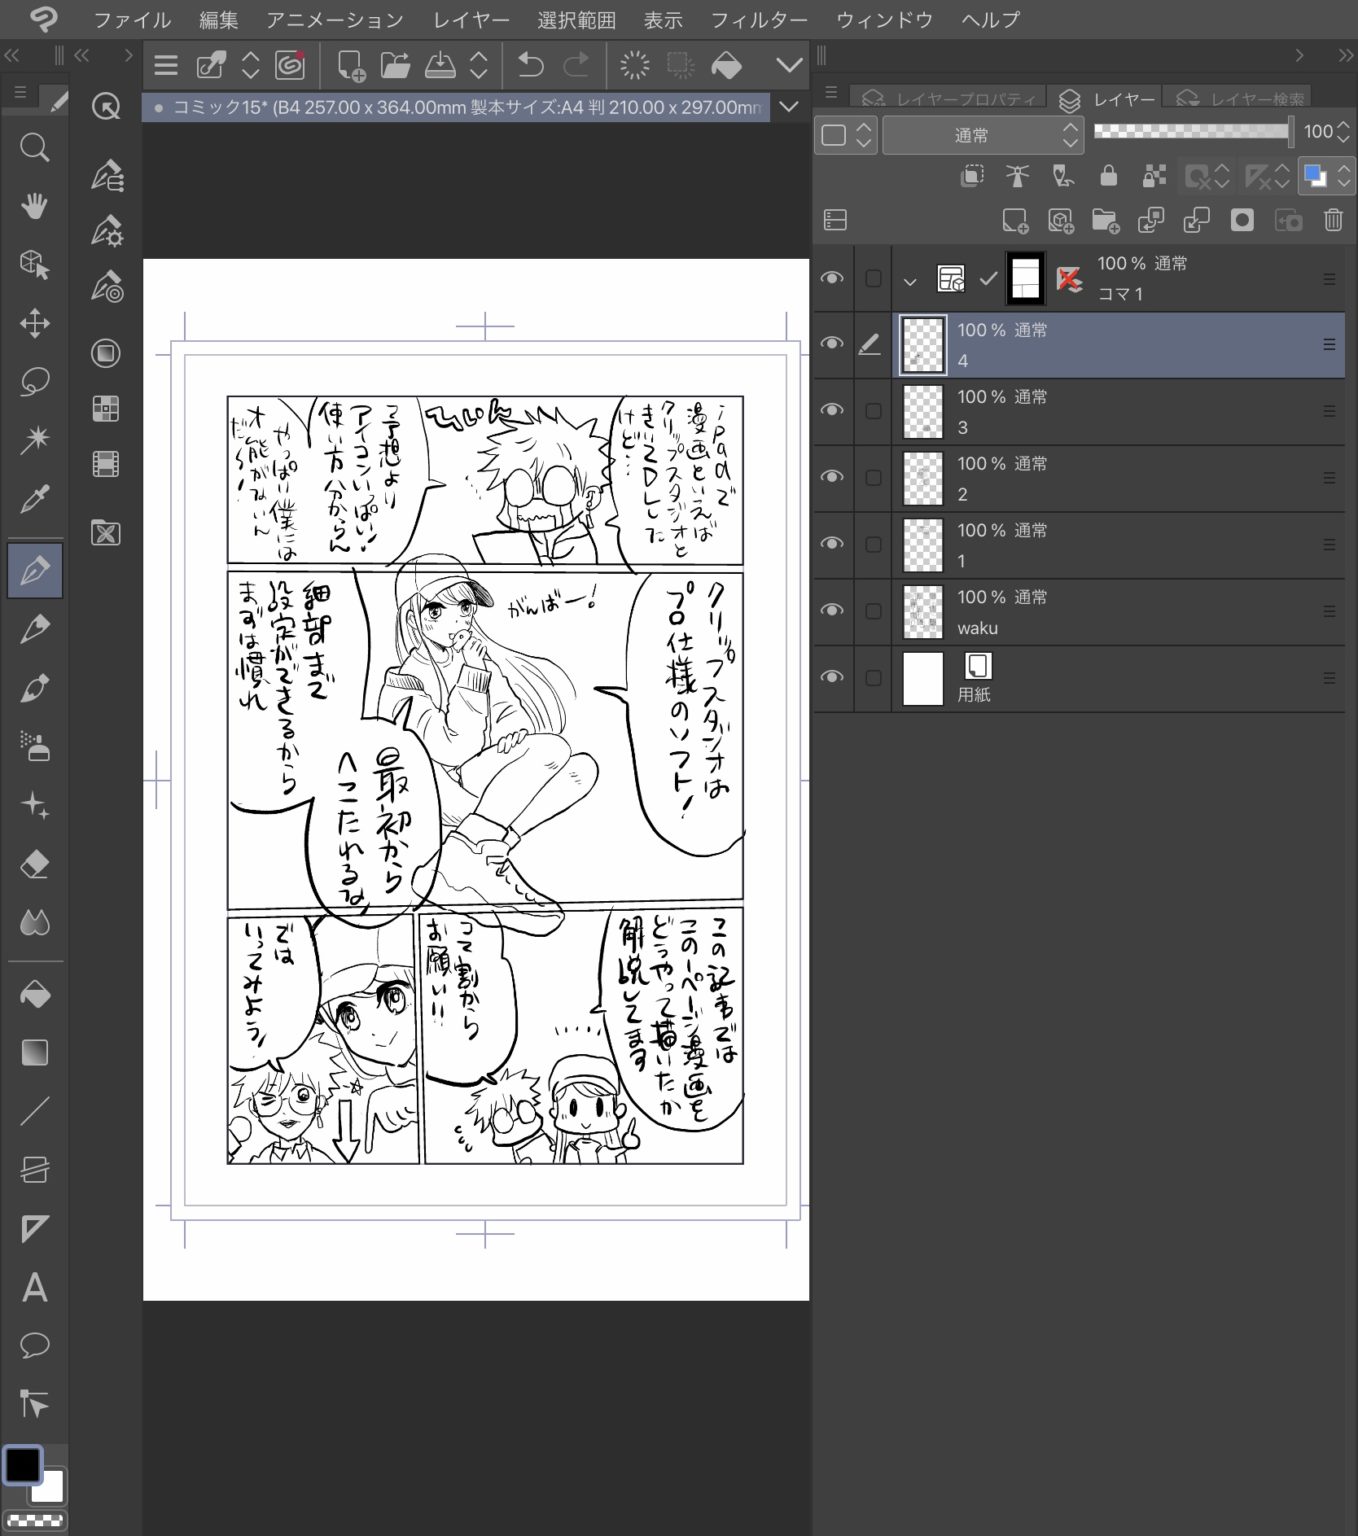Select the Eraser tool

[x=35, y=864]
